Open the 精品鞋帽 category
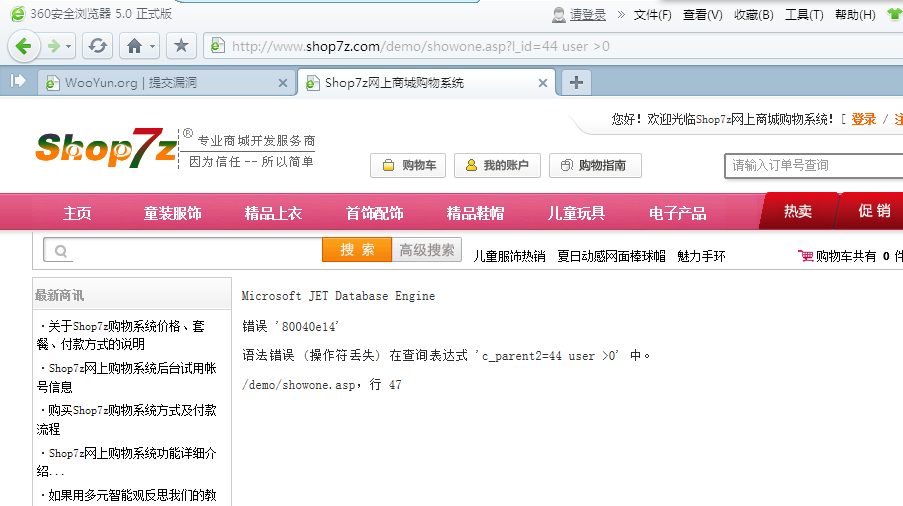Image resolution: width=903 pixels, height=506 pixels. point(475,213)
